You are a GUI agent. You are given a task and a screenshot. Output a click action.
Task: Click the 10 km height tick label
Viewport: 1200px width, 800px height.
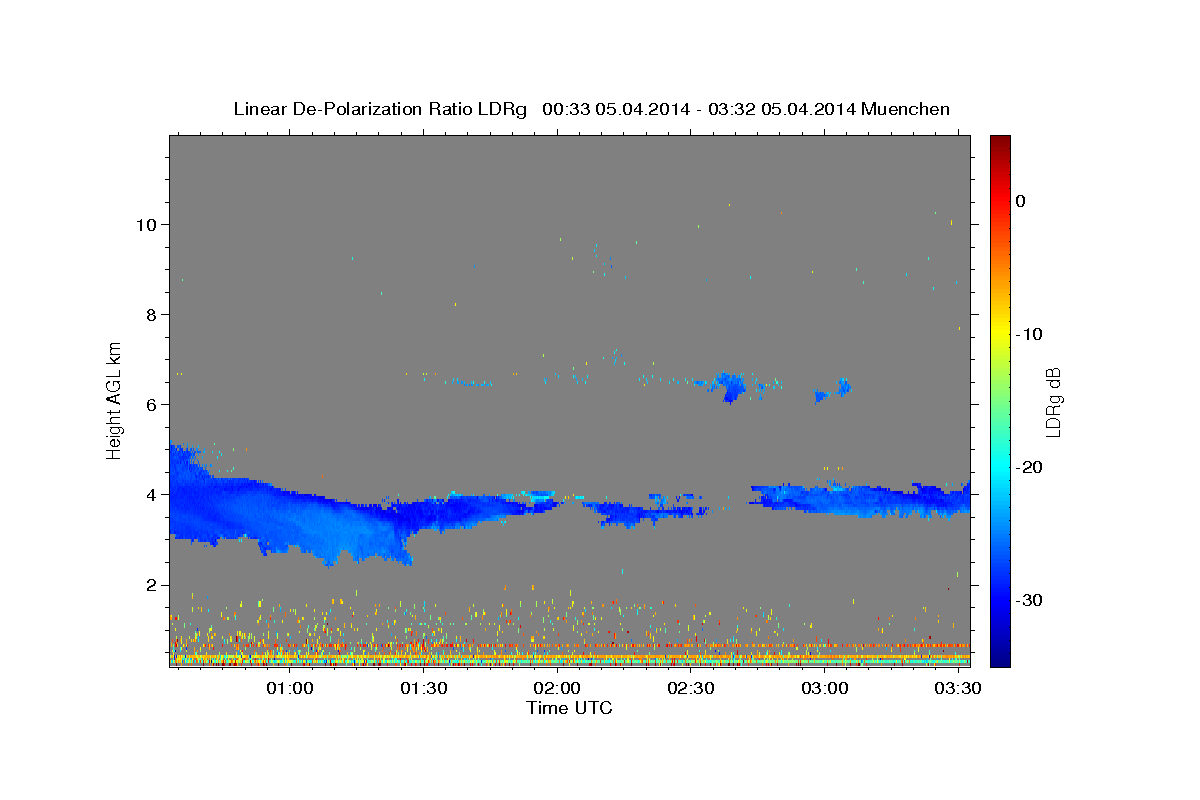[148, 224]
